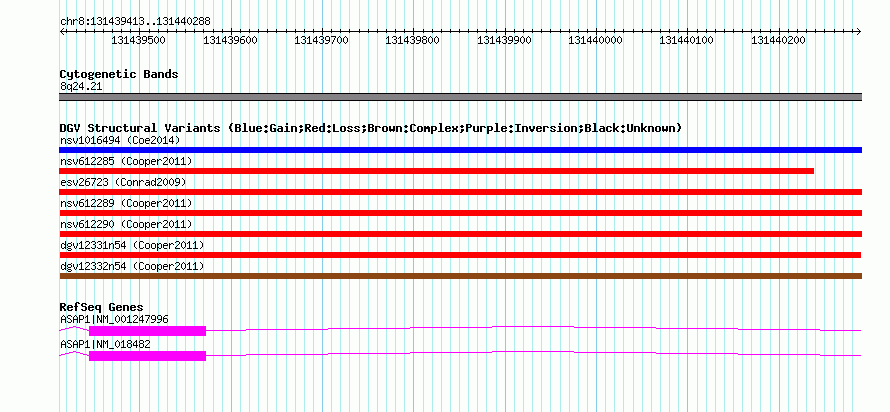The width and height of the screenshot is (890, 412).
Task: Click the brown dgv12332n54 complex variant bar
Action: pyautogui.click(x=460, y=276)
